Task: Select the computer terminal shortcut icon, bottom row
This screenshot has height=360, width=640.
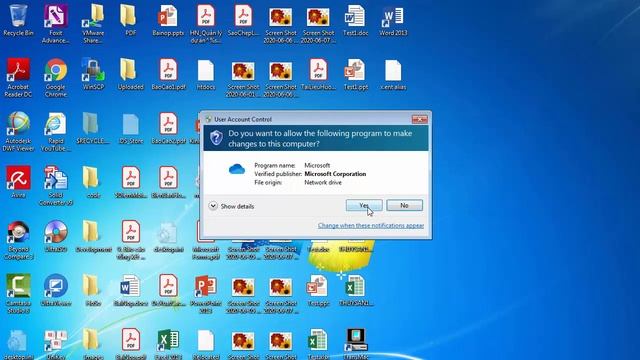Action: click(x=356, y=343)
